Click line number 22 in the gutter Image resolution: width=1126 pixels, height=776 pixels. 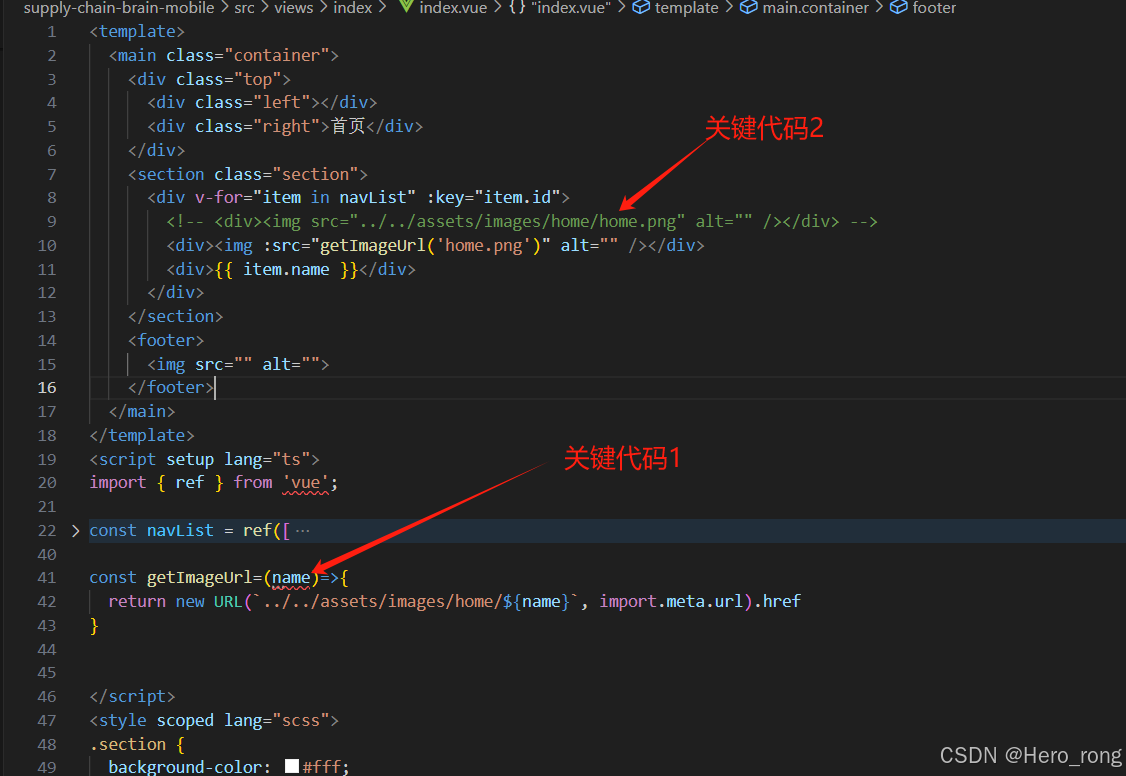[x=47, y=530]
